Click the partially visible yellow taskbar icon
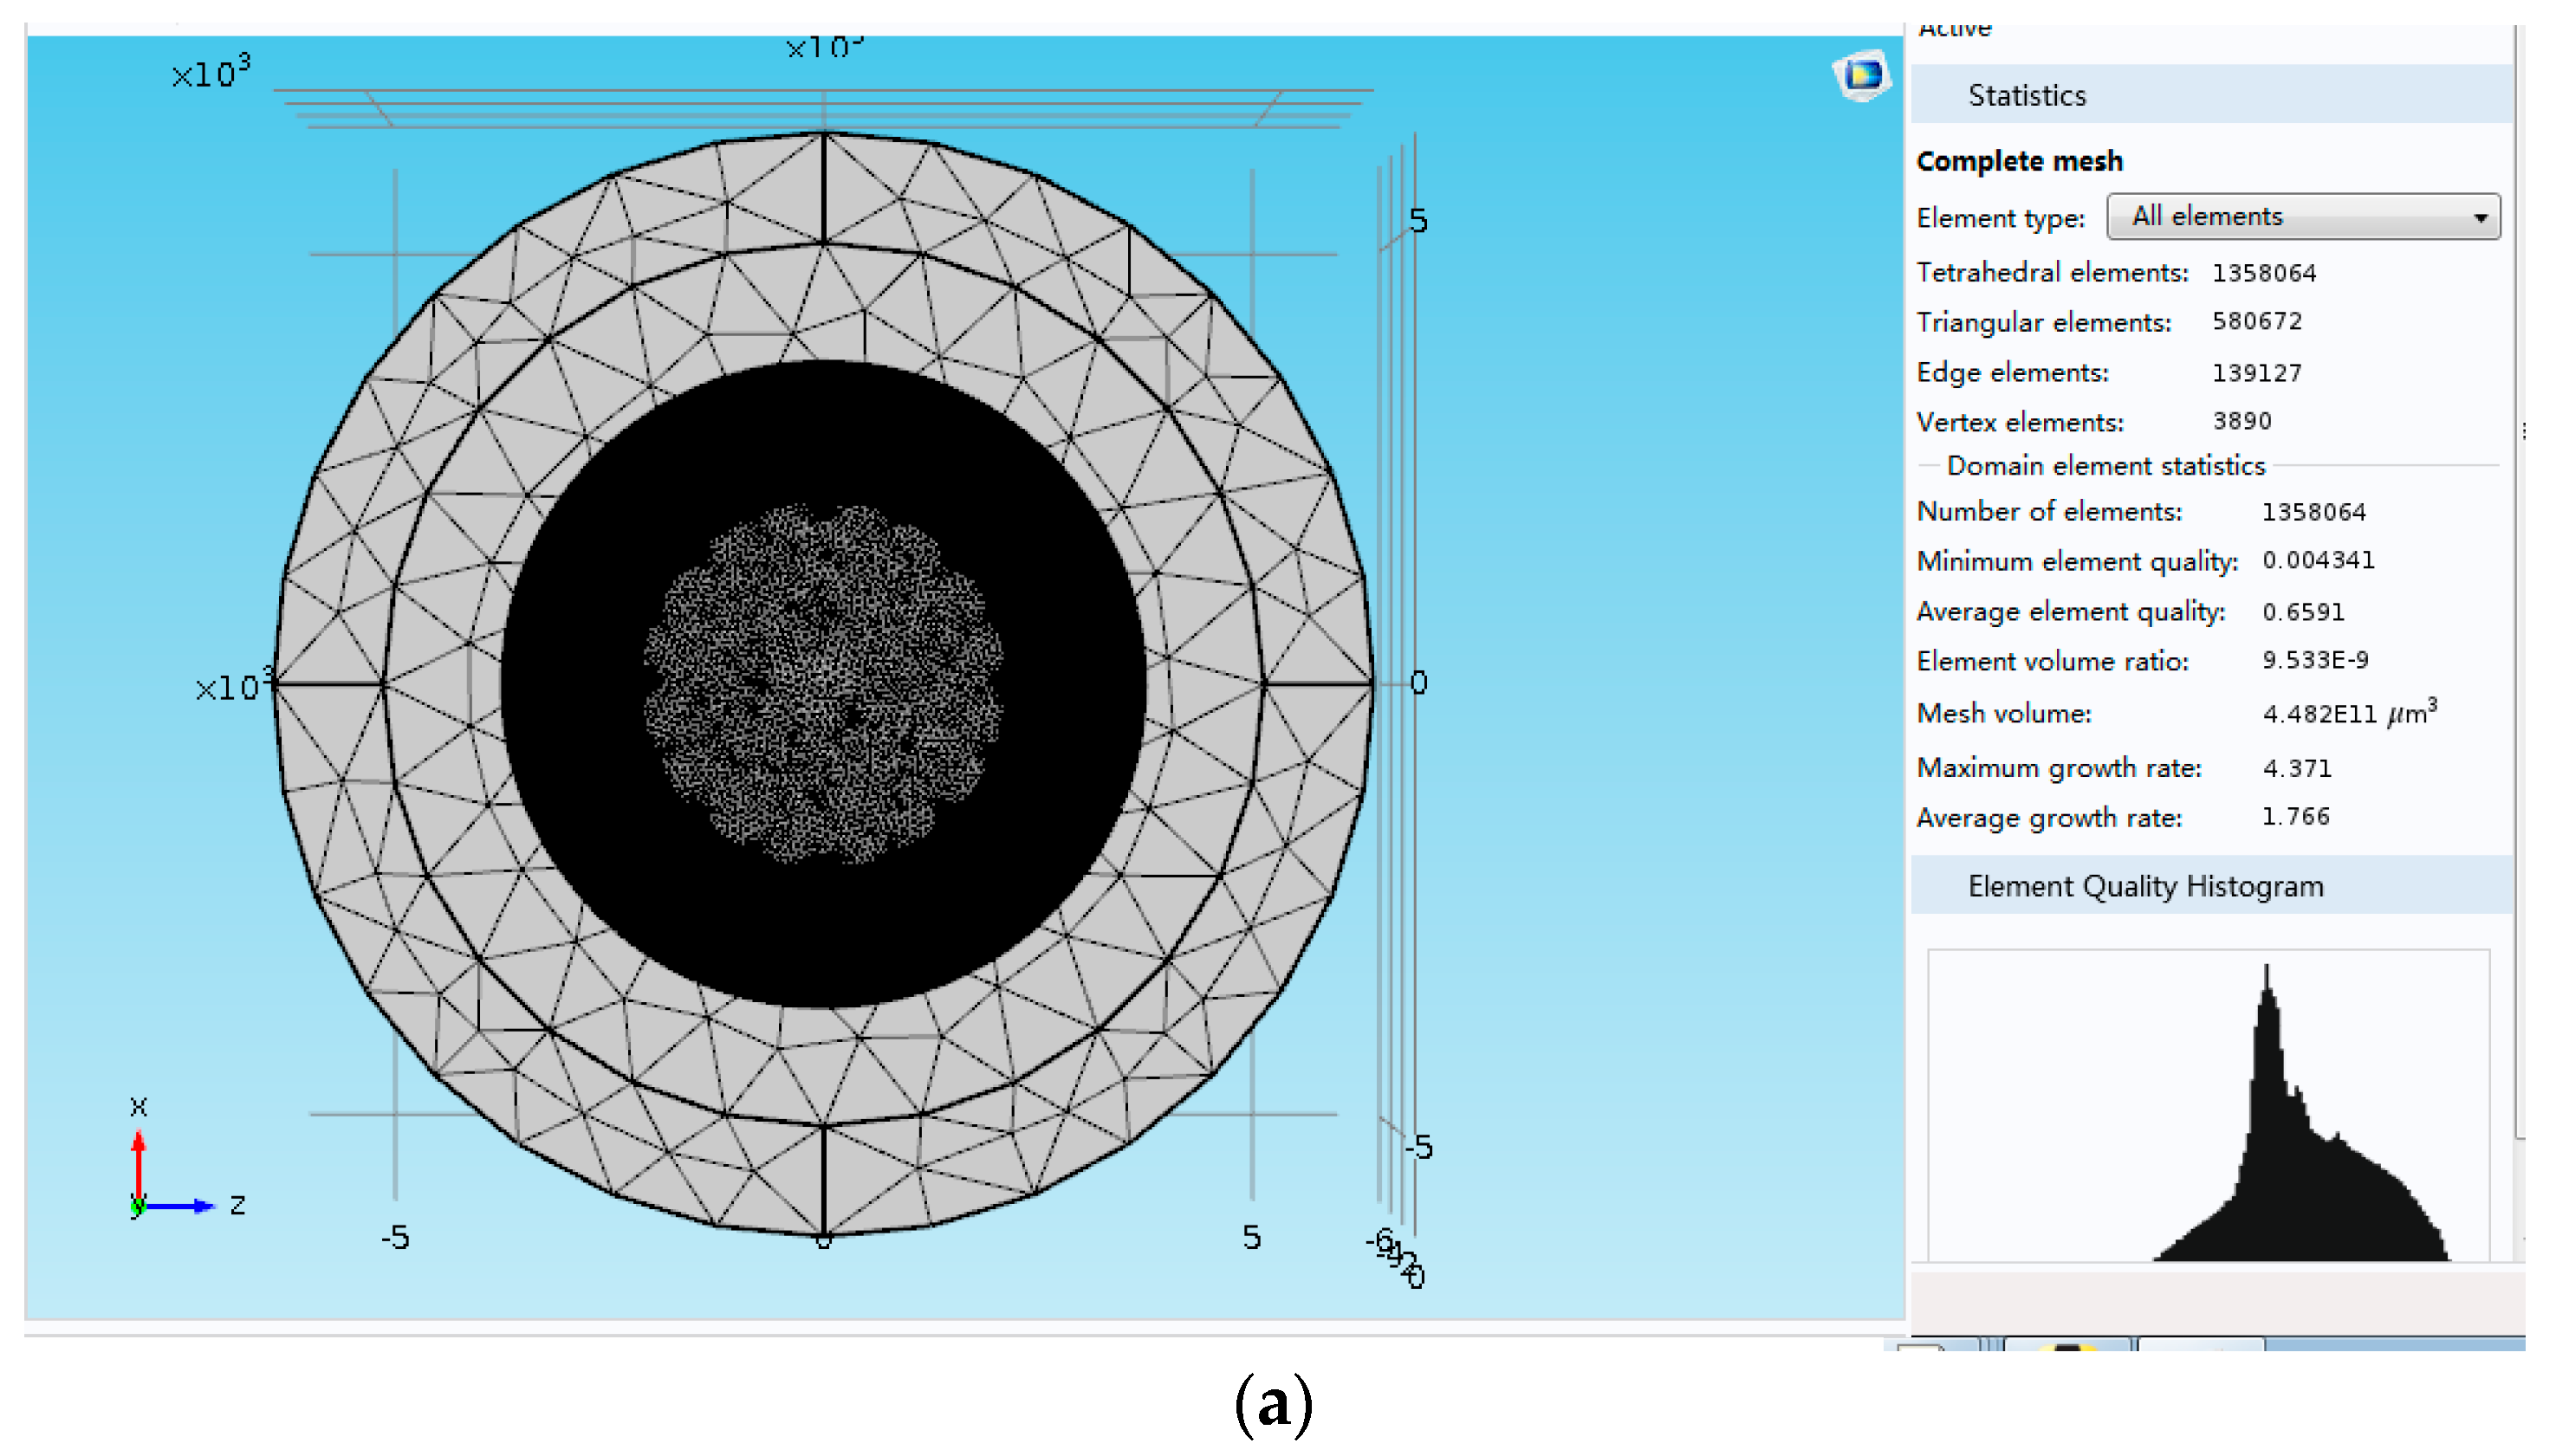 point(2067,1346)
